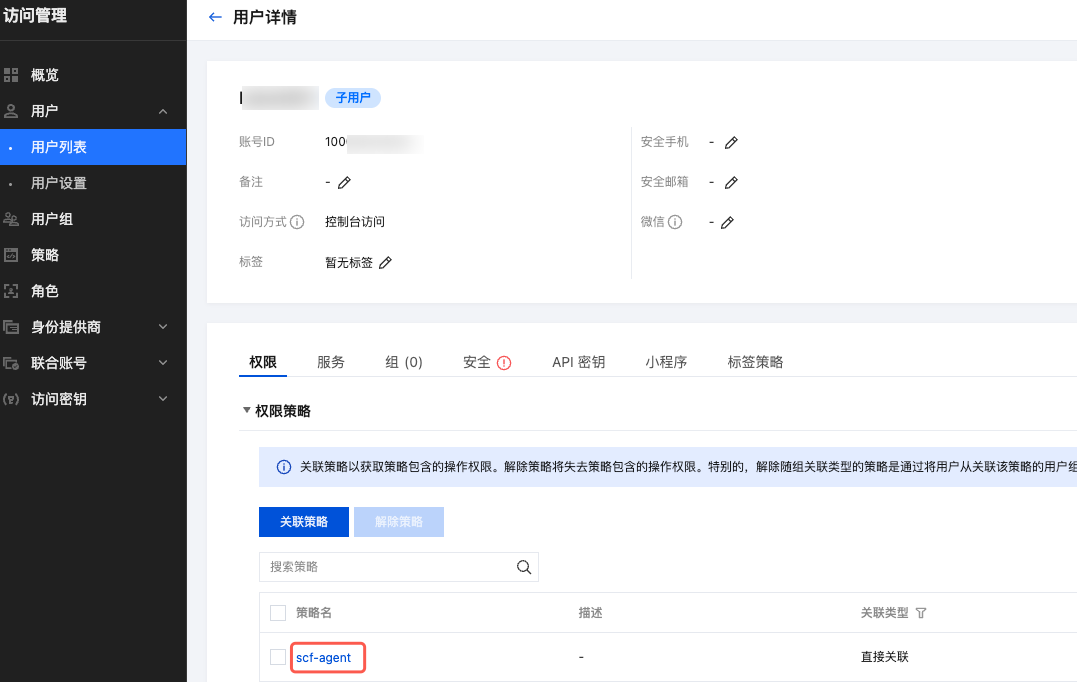Viewport: 1077px width, 682px height.
Task: Open the scf-agent policy link
Action: (x=324, y=657)
